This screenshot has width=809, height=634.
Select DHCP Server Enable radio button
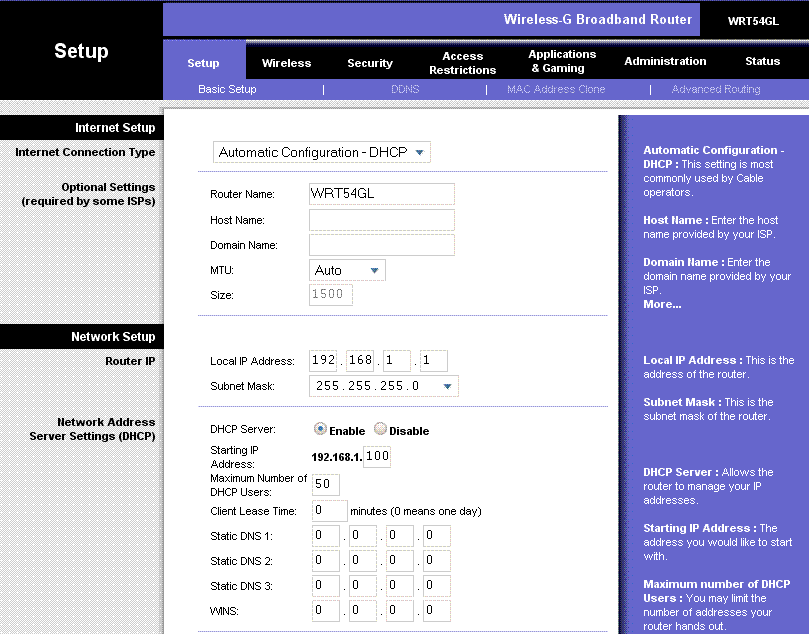320,429
